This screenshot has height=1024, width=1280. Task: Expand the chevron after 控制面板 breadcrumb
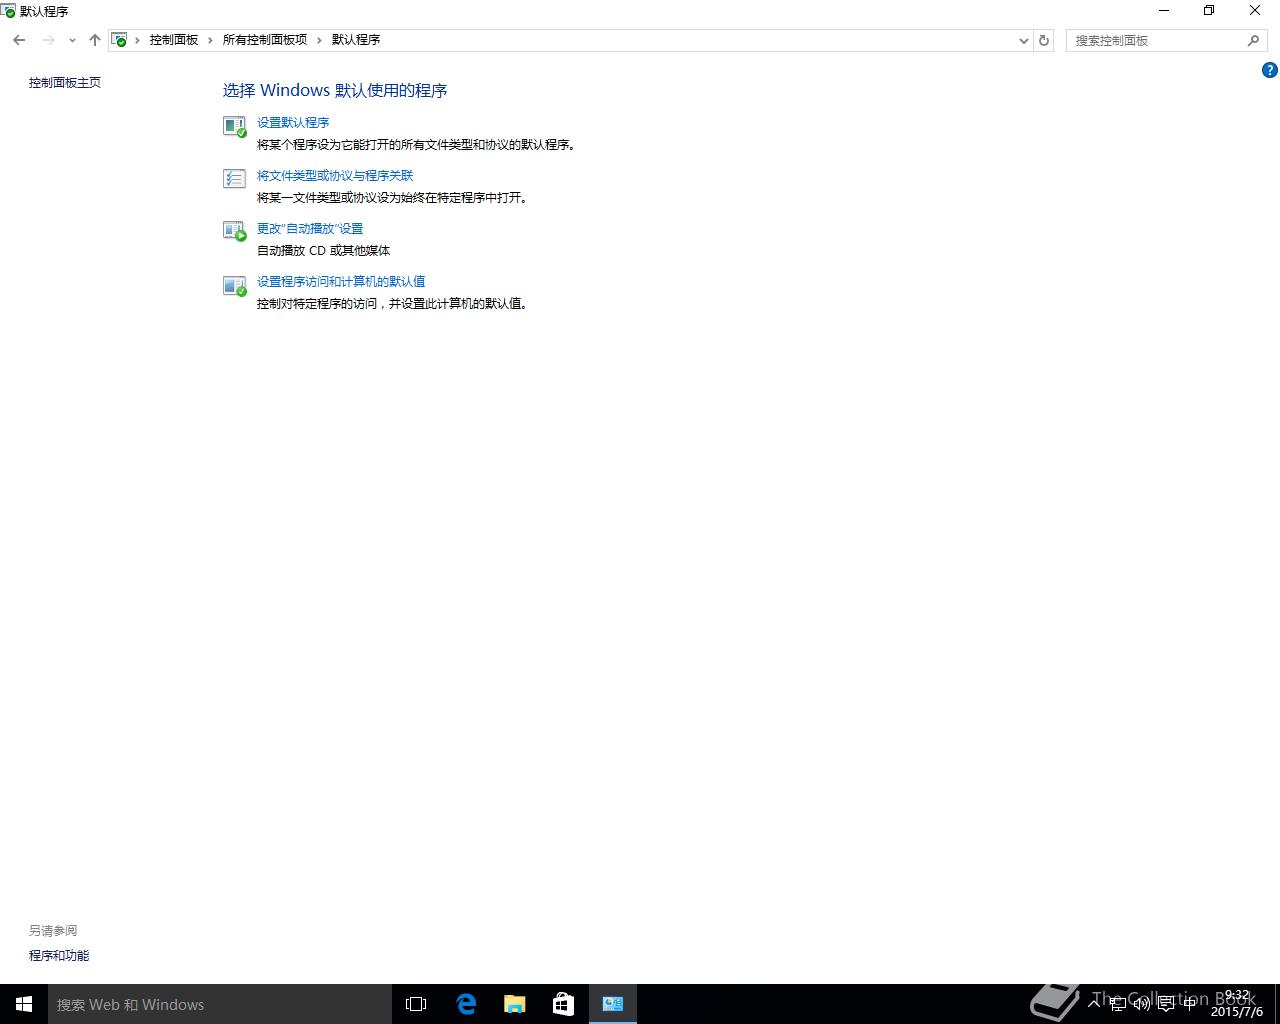[210, 40]
